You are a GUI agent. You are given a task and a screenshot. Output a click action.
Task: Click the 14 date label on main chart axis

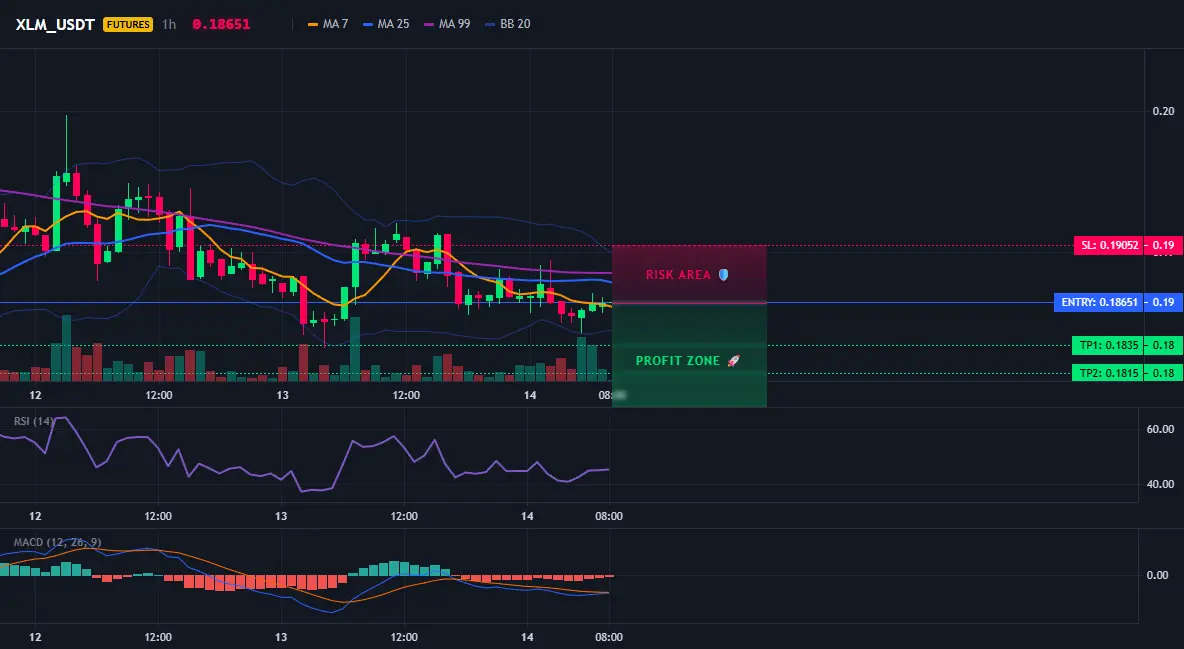point(530,395)
